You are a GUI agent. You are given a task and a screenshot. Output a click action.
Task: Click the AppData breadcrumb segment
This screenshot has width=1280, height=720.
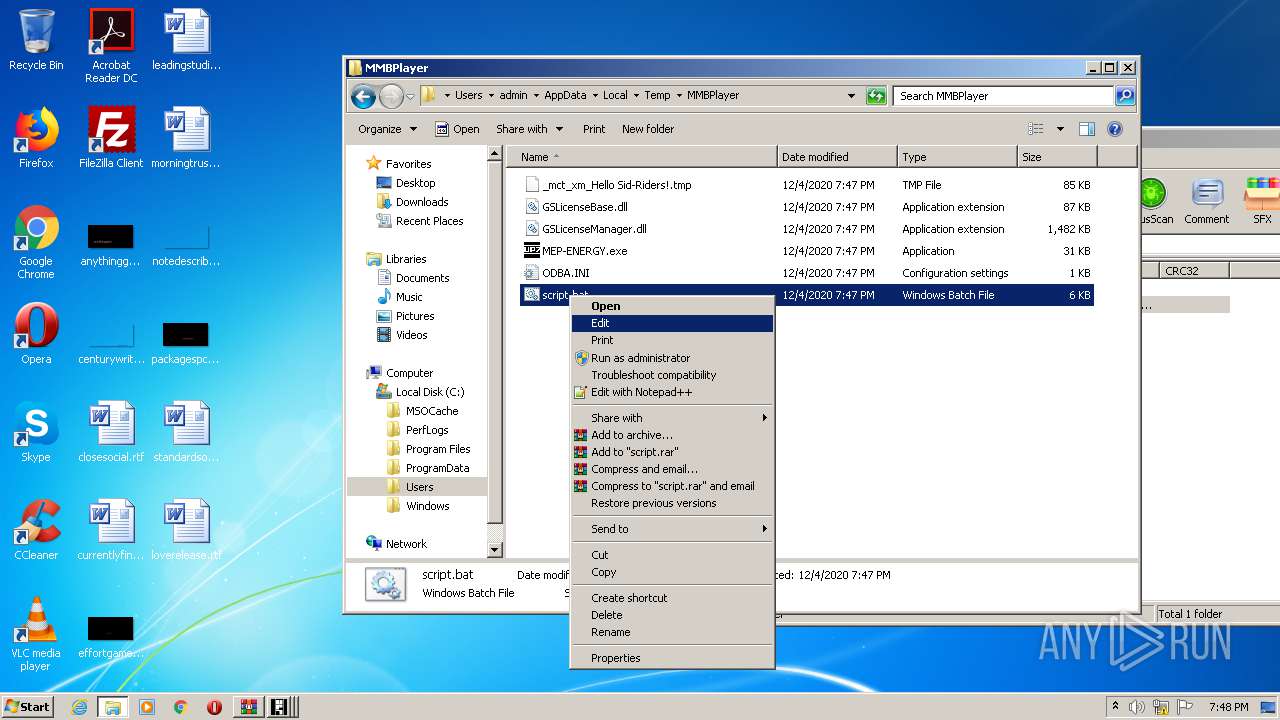coord(565,96)
